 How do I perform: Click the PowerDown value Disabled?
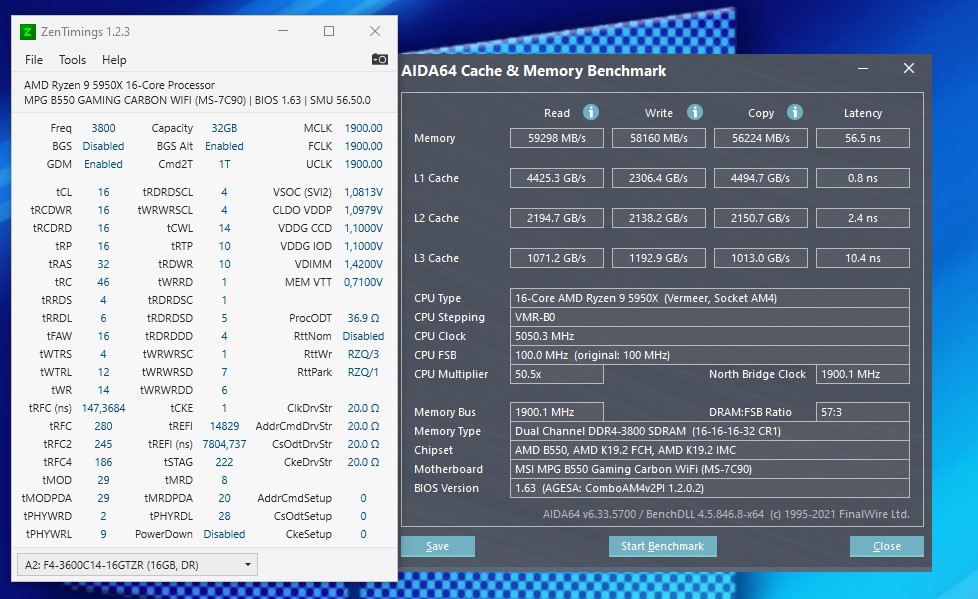pyautogui.click(x=224, y=534)
